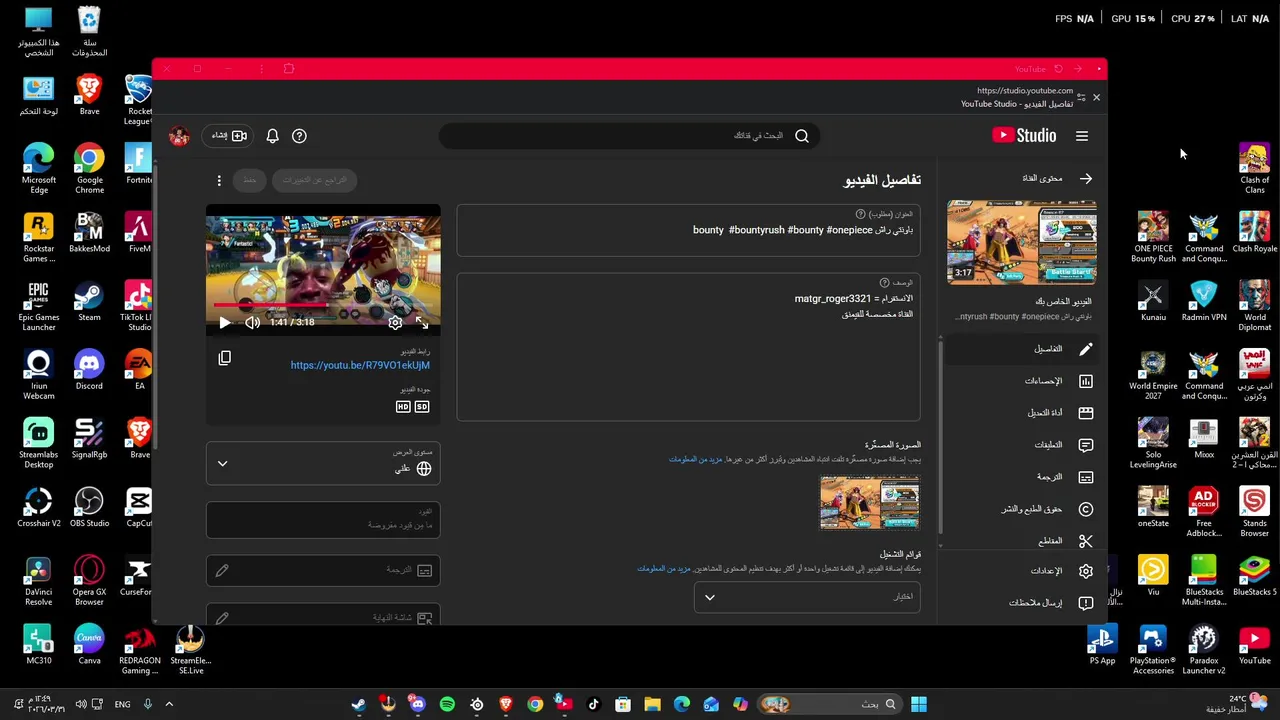Screen dimensions: 1280x720
Task: Open the restrictions info box
Action: point(323,520)
